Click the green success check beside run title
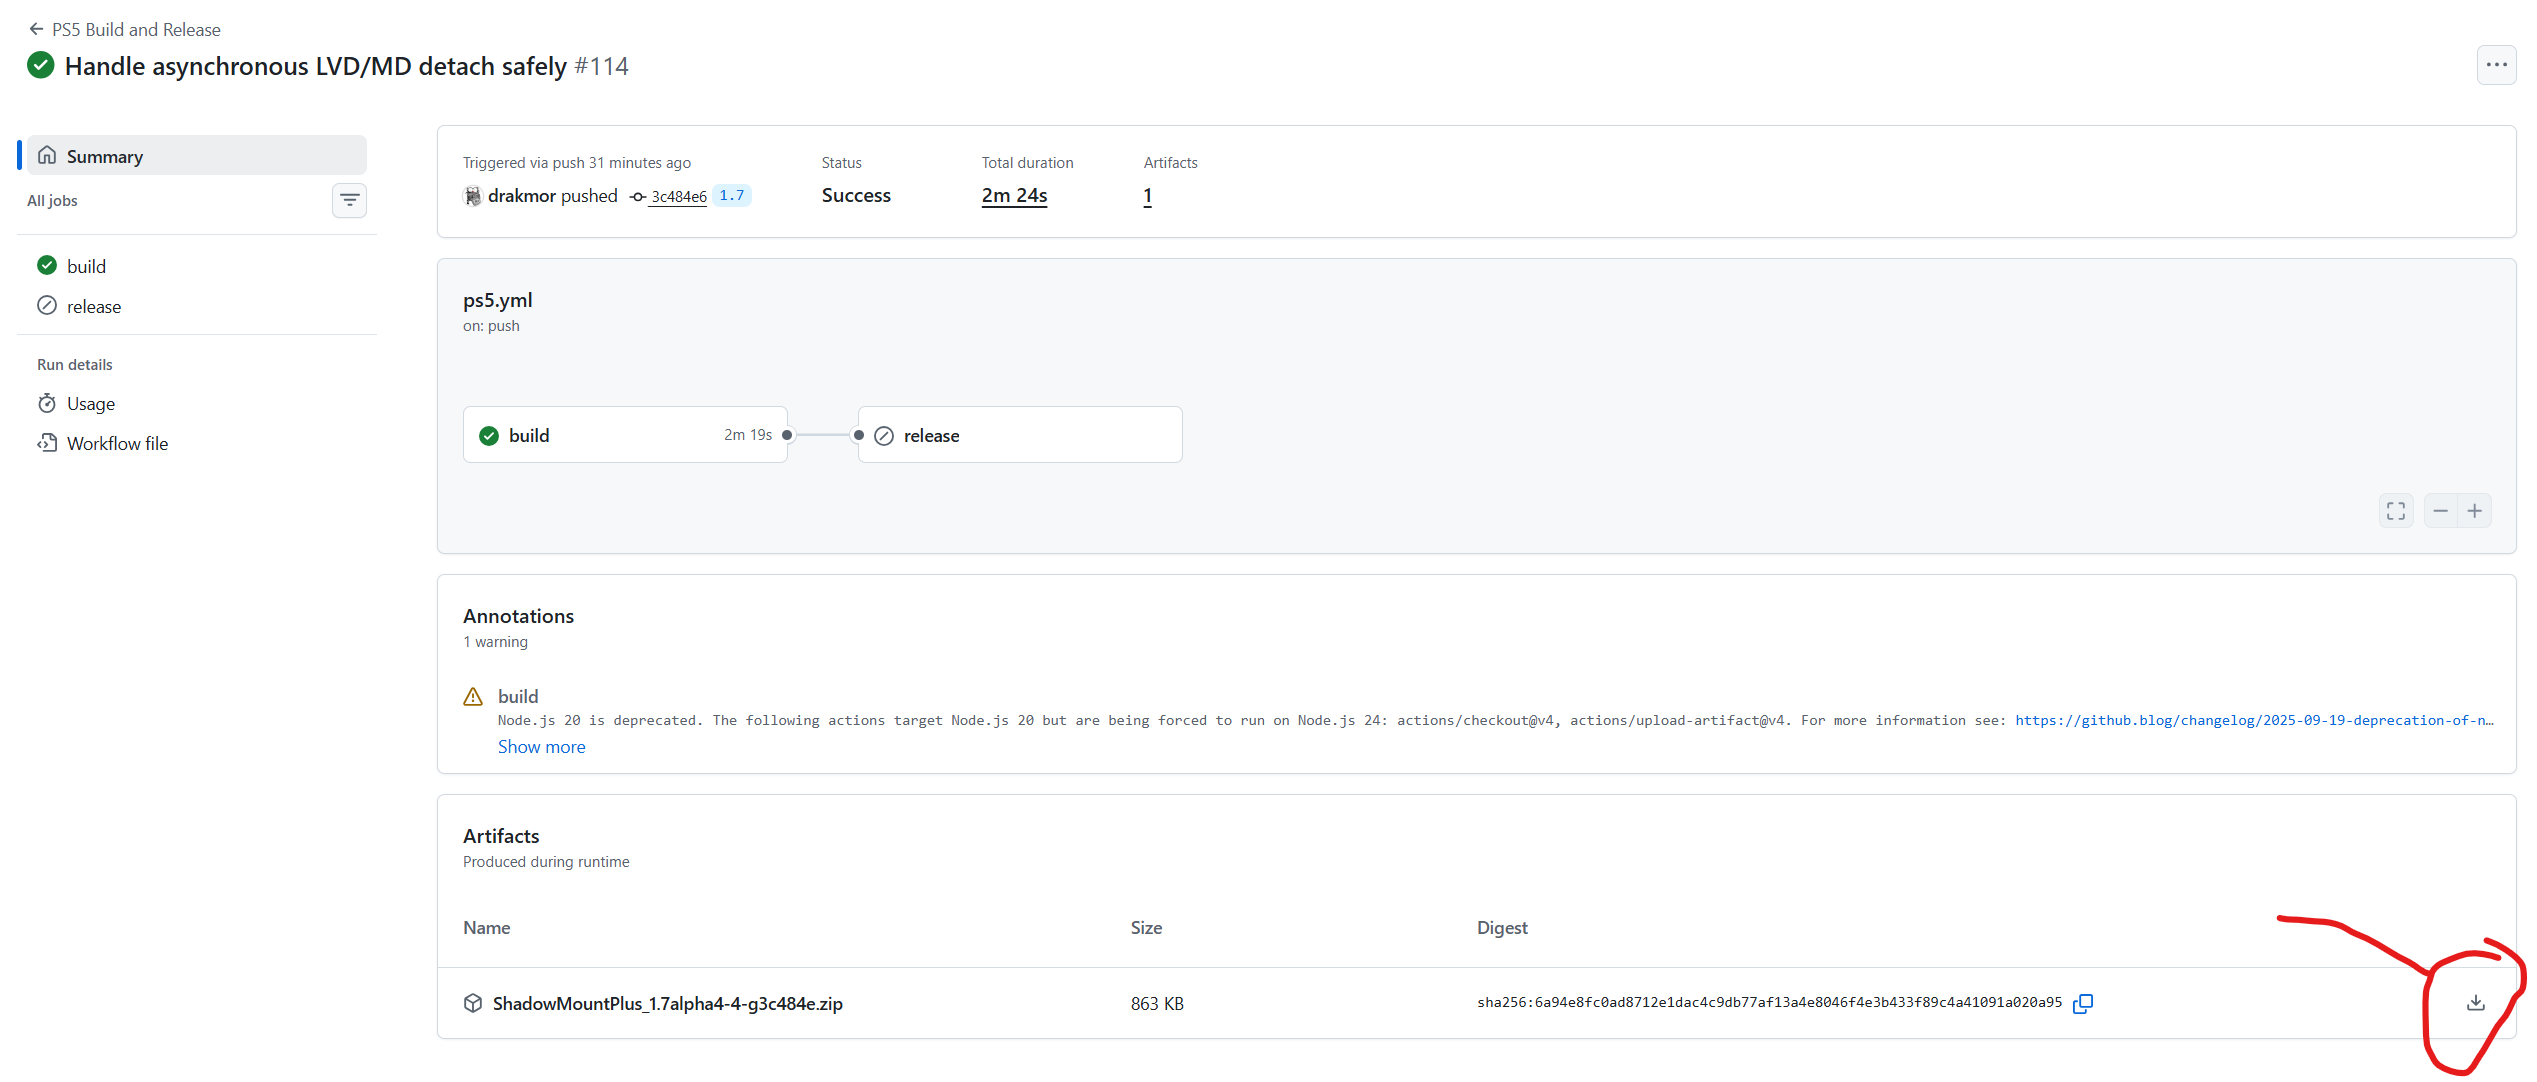Image resolution: width=2537 pixels, height=1082 pixels. click(x=41, y=66)
